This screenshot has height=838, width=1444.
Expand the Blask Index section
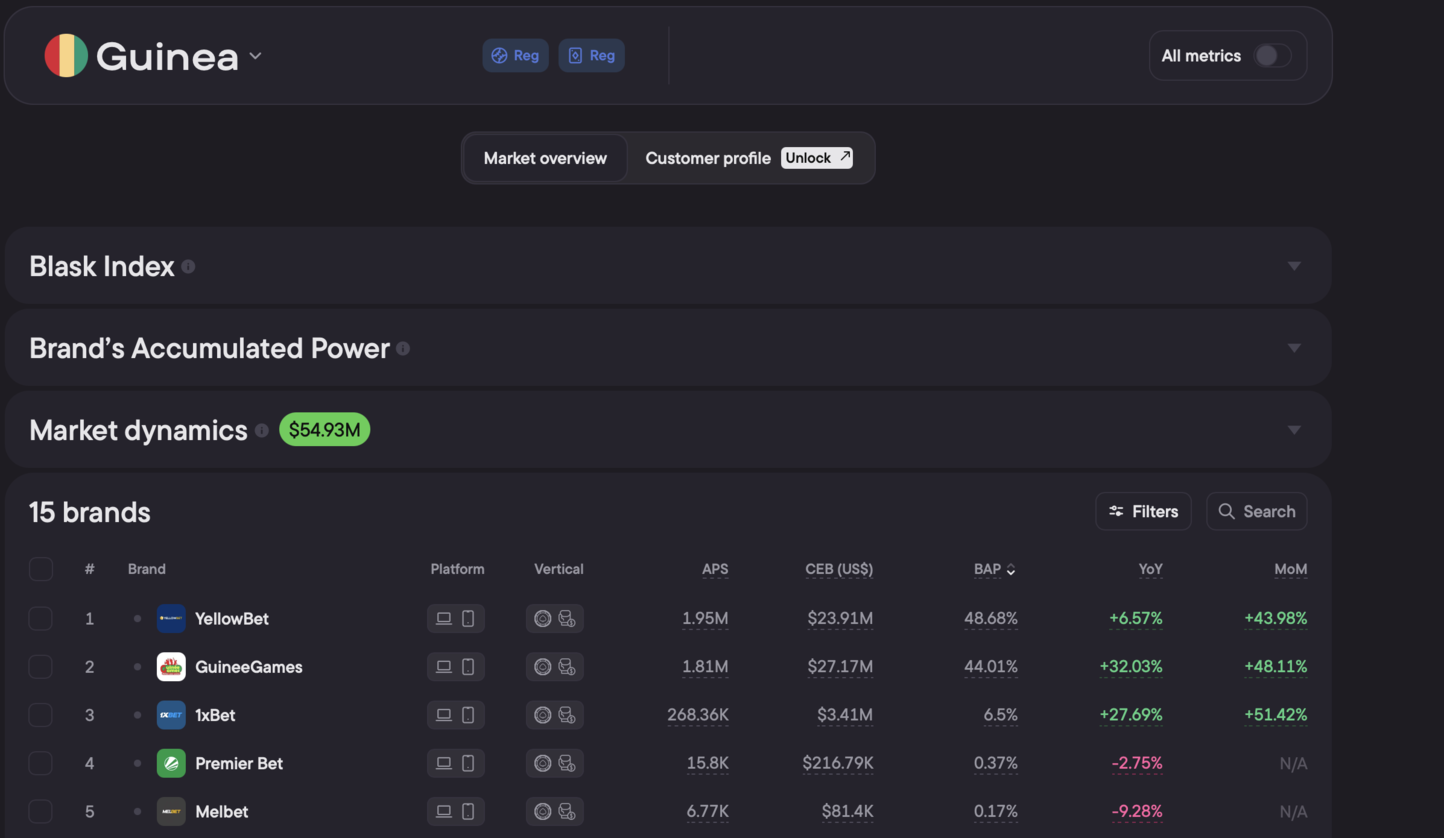(1294, 266)
